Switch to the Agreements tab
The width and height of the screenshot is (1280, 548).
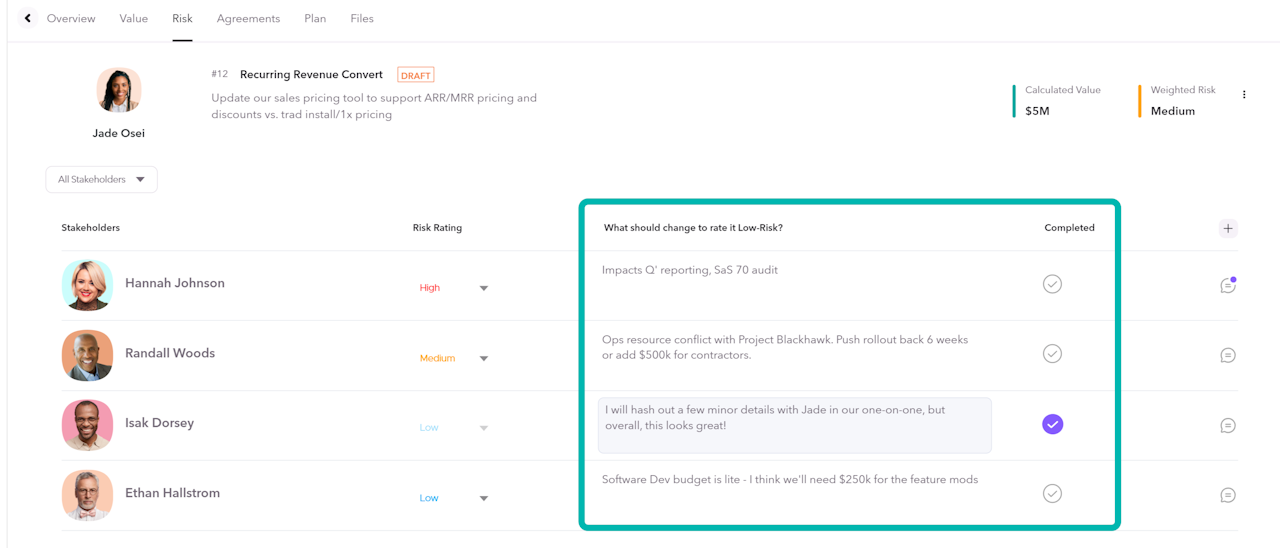(248, 18)
